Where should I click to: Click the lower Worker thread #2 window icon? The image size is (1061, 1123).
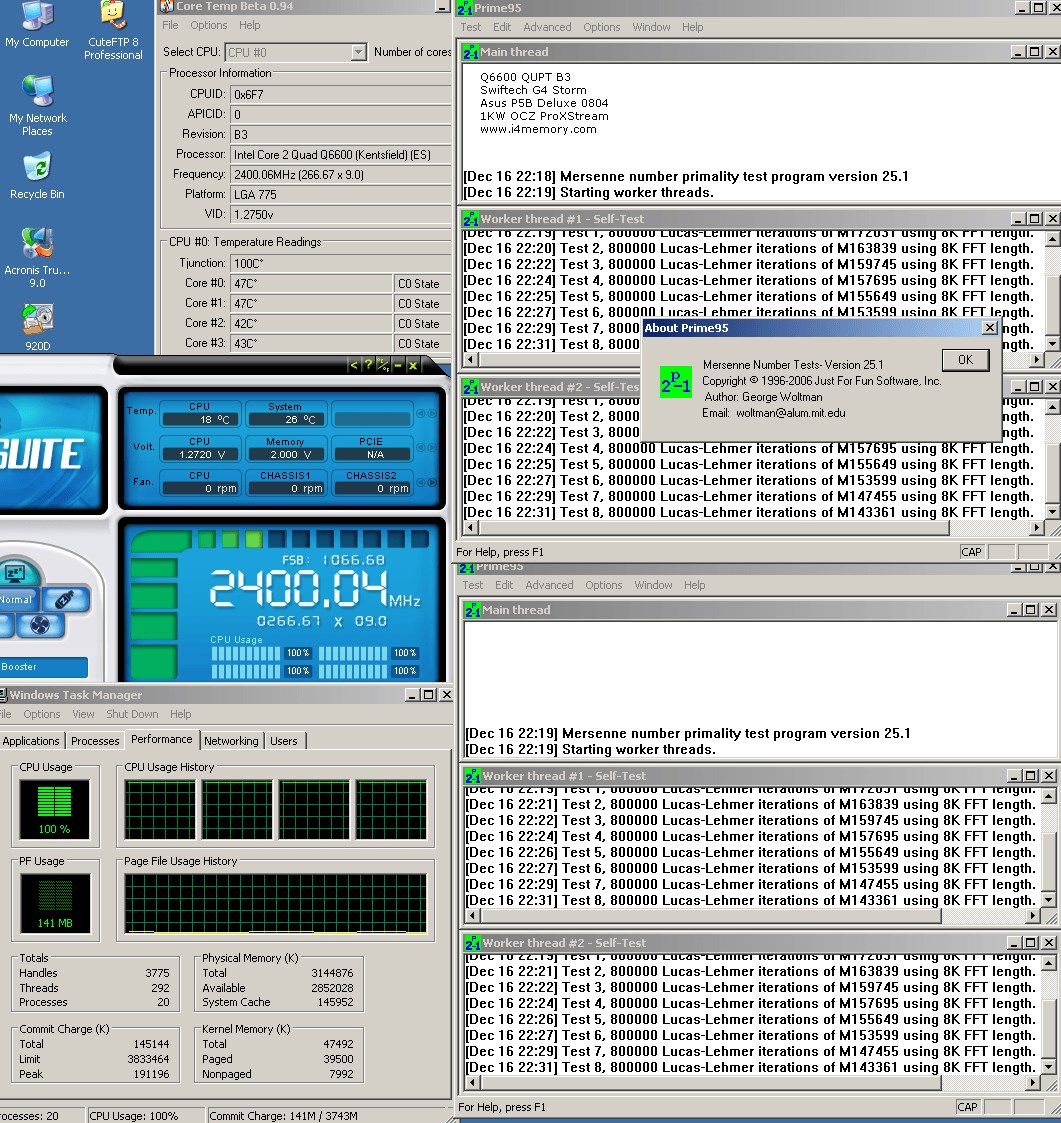click(x=473, y=943)
